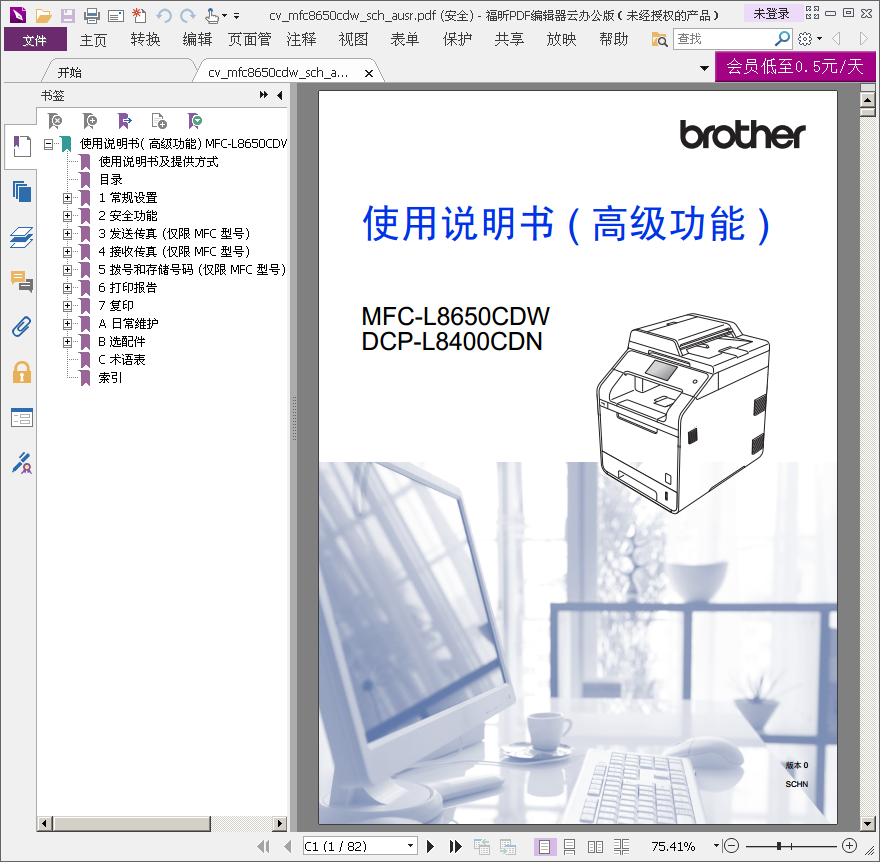
Task: Open the Security lock panel
Action: pos(22,372)
